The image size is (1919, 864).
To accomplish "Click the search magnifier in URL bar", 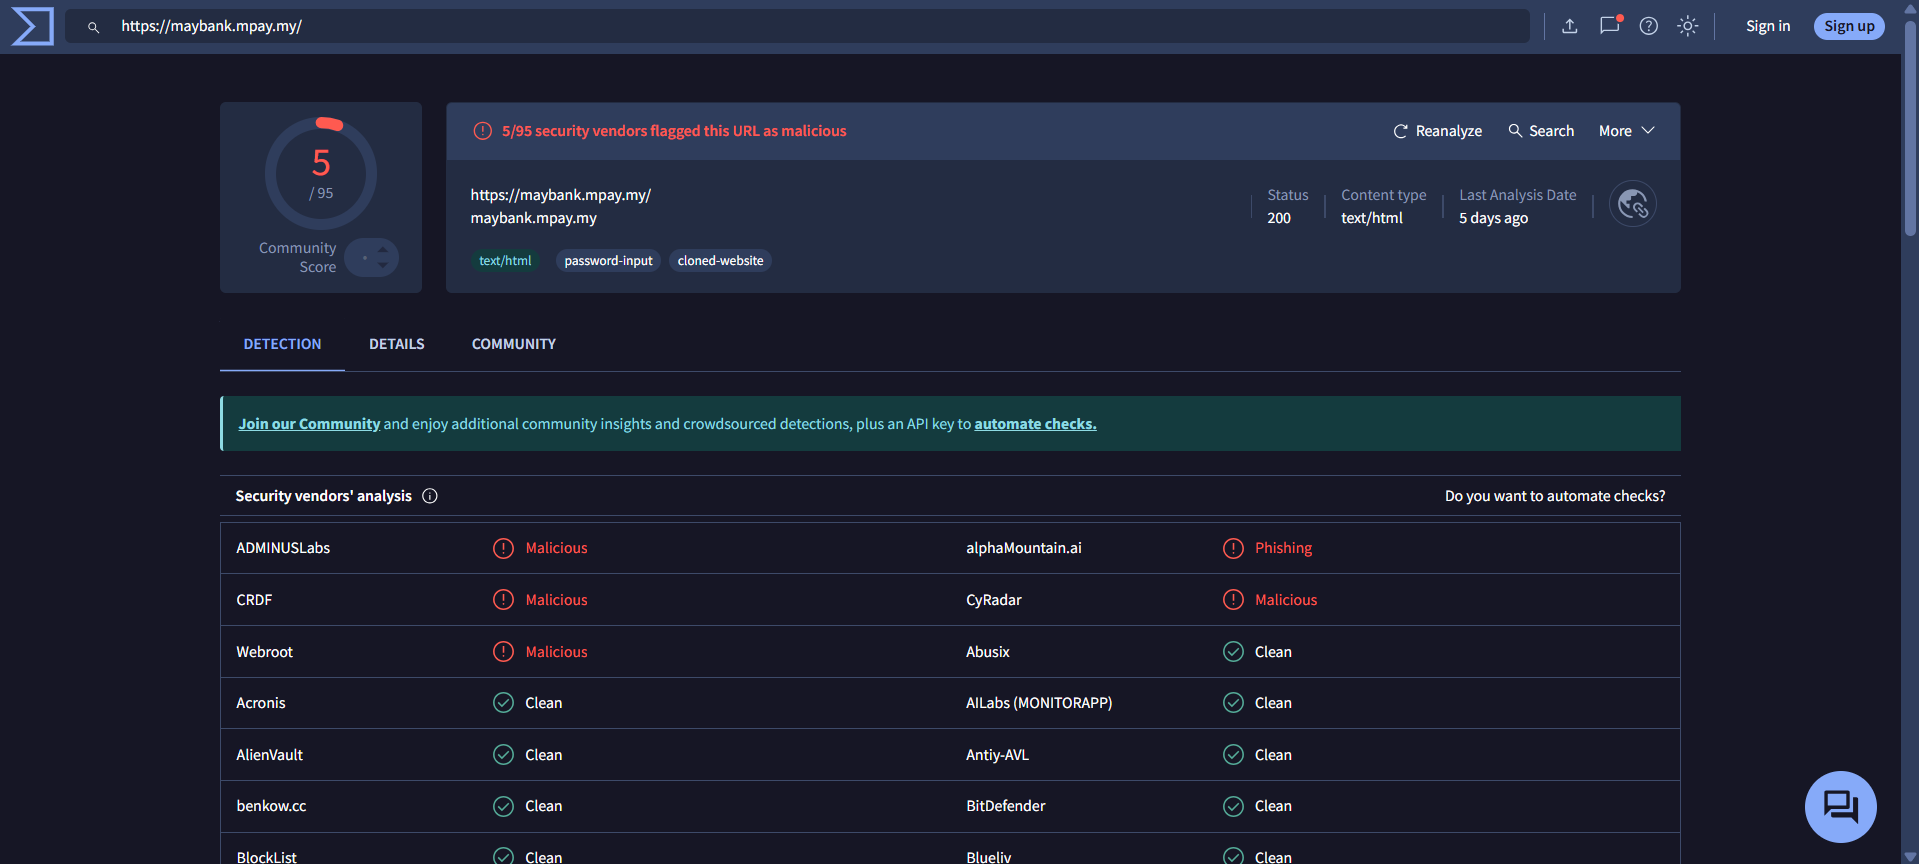I will (x=93, y=27).
